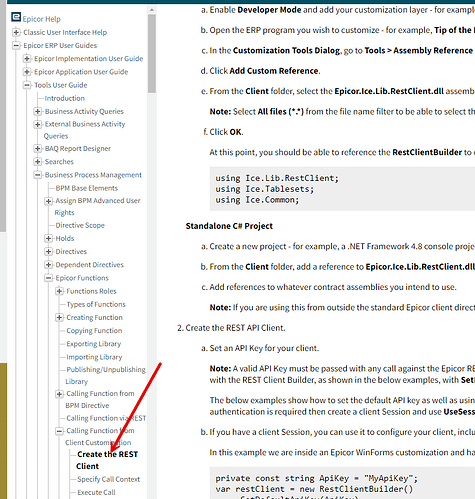This screenshot has width=475, height=499.
Task: Open the Introduction topic
Action: tap(65, 98)
